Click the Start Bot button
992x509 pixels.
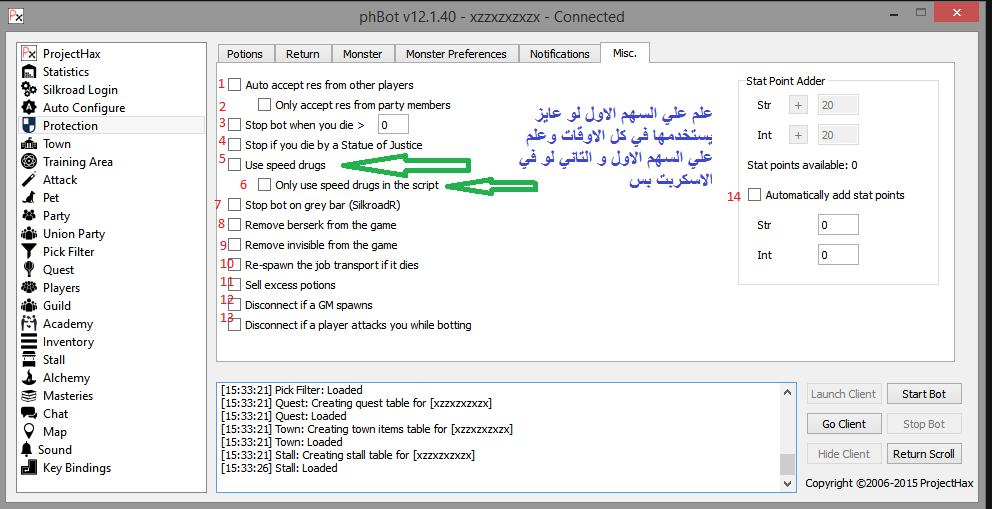[924, 394]
